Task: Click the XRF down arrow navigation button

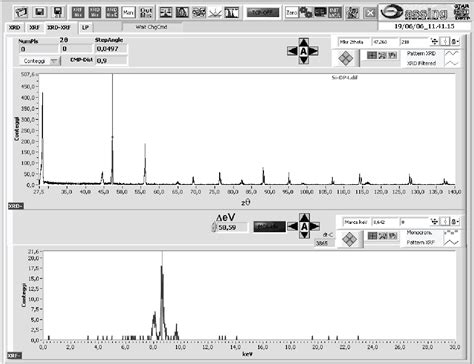Action: pyautogui.click(x=304, y=235)
